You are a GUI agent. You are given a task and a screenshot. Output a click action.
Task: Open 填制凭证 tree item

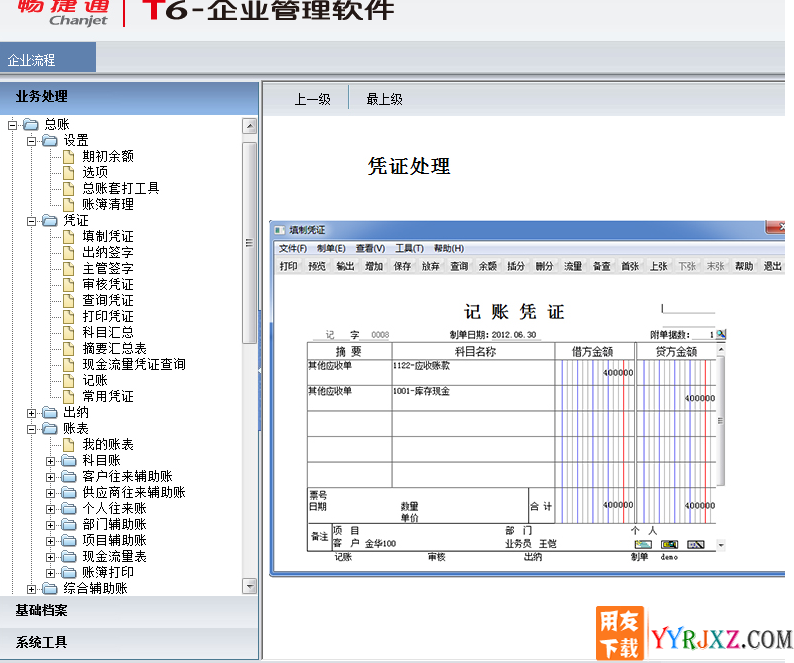point(108,237)
